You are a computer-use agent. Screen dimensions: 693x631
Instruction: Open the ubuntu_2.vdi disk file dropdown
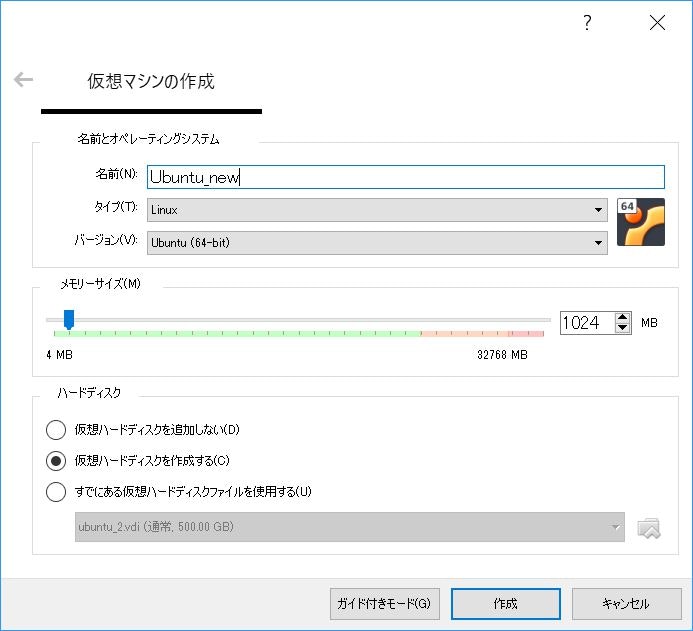tap(350, 527)
